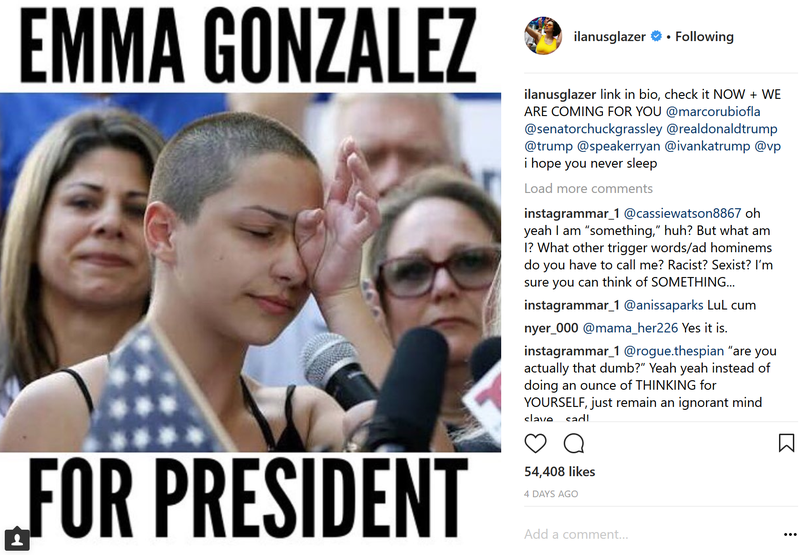This screenshot has height=555, width=800.
Task: Open the @rogue.thespian mention
Action: point(673,351)
